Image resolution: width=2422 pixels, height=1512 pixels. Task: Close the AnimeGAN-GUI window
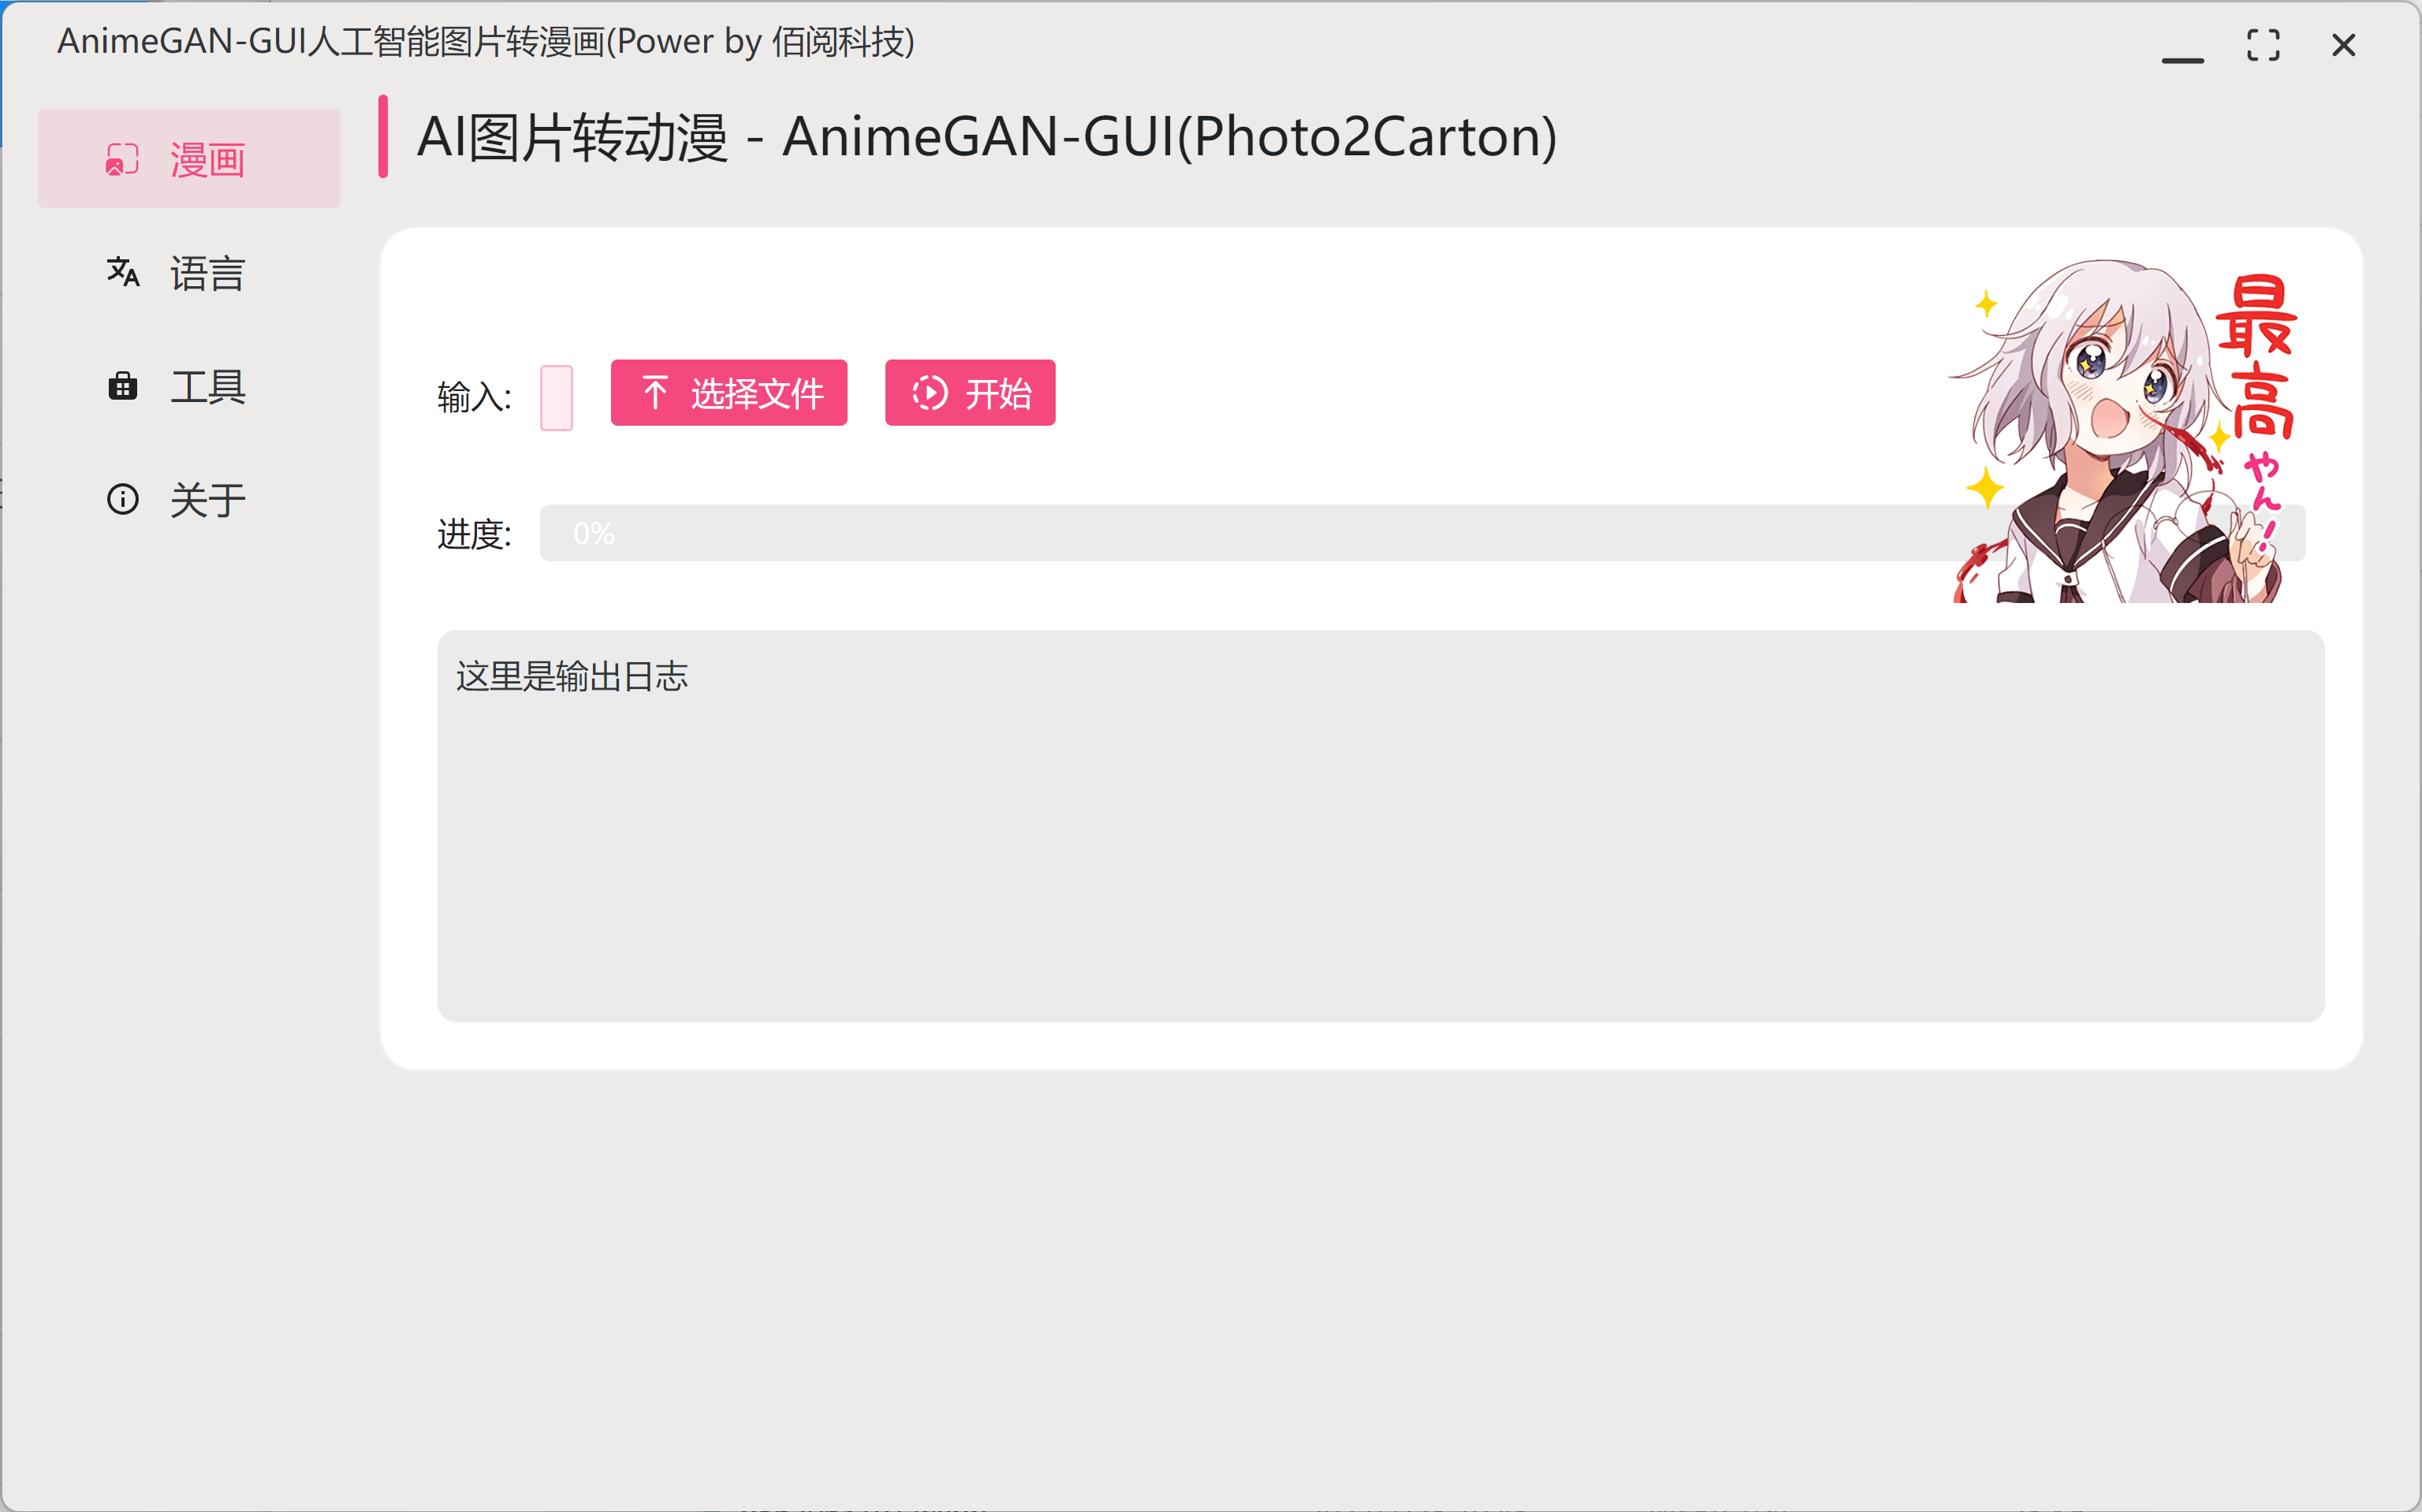2343,45
